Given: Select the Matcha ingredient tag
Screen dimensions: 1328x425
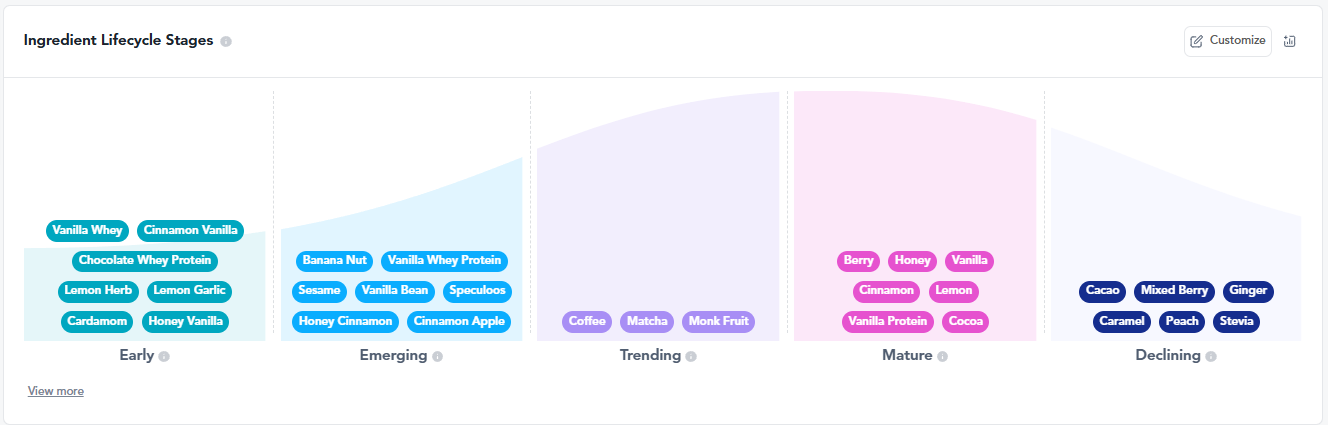Looking at the screenshot, I should coord(647,322).
